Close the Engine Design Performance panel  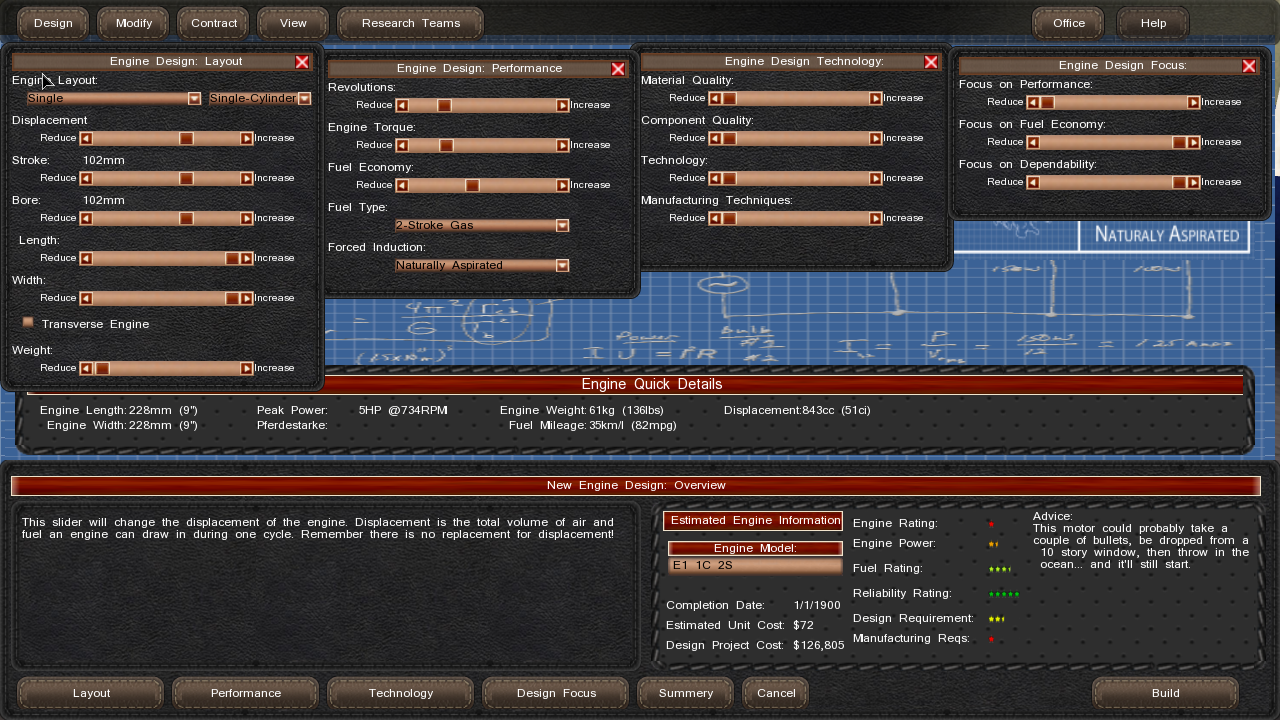tap(617, 69)
